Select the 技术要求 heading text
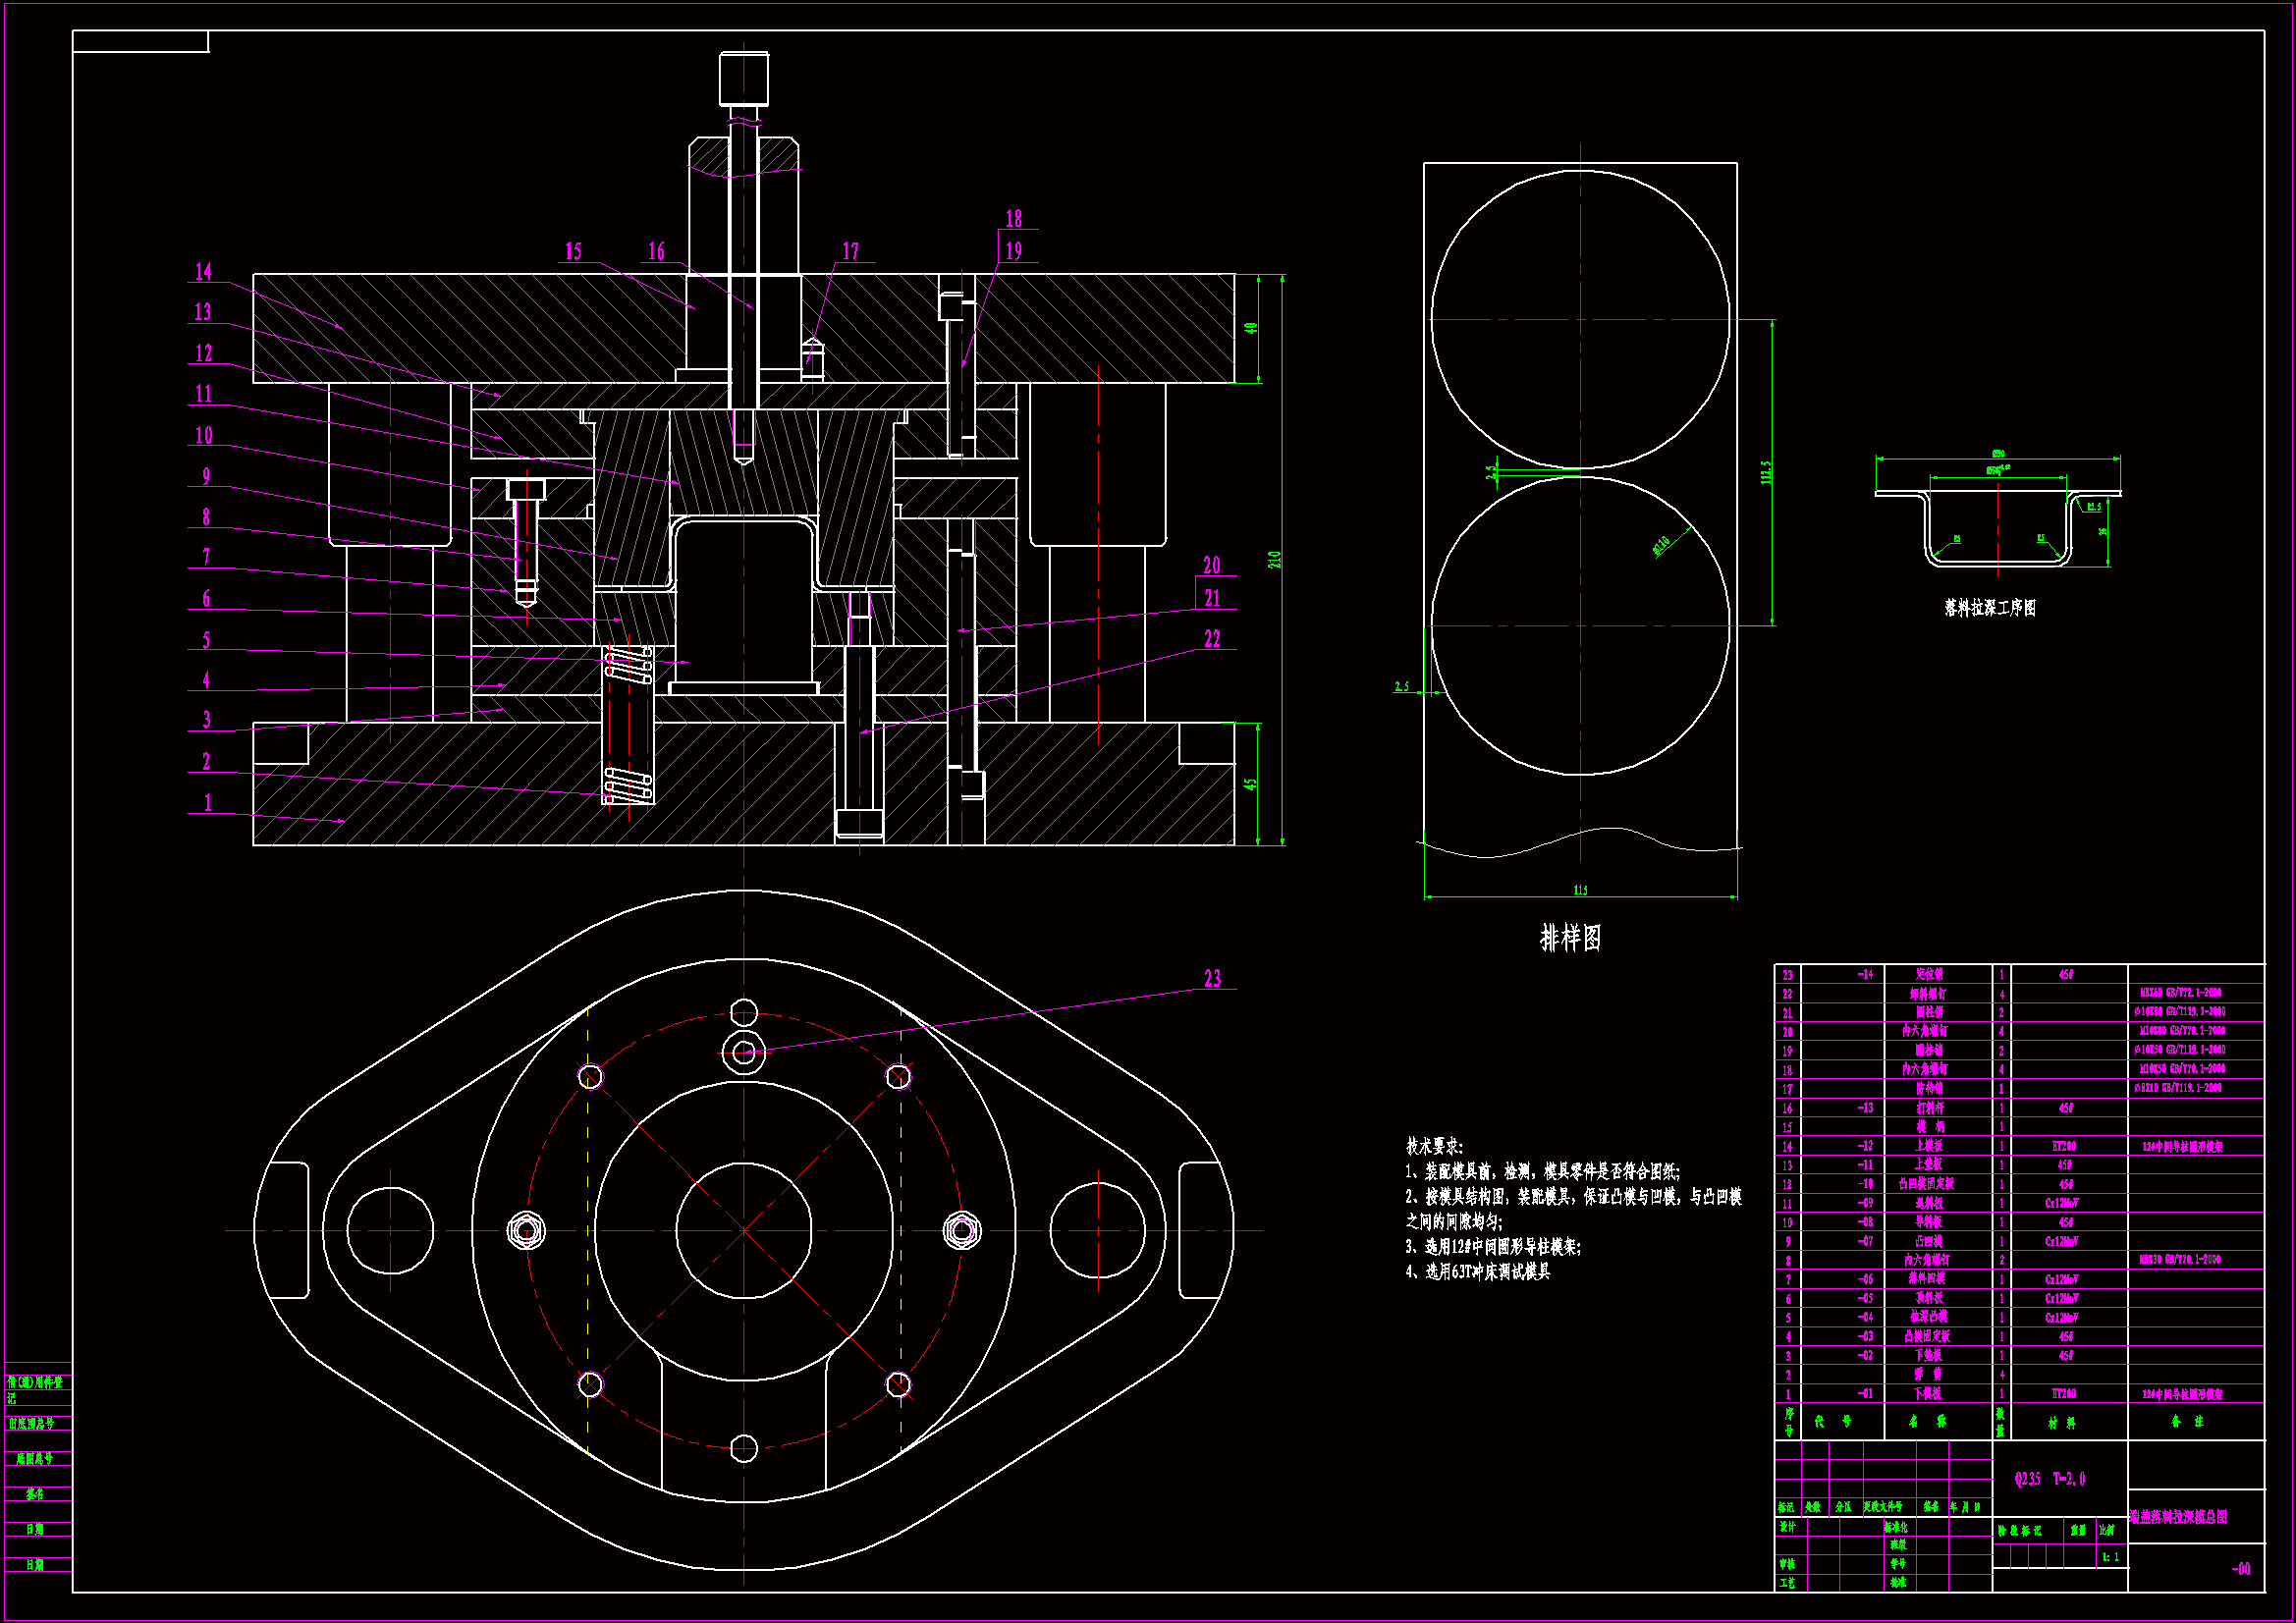 (1433, 1147)
